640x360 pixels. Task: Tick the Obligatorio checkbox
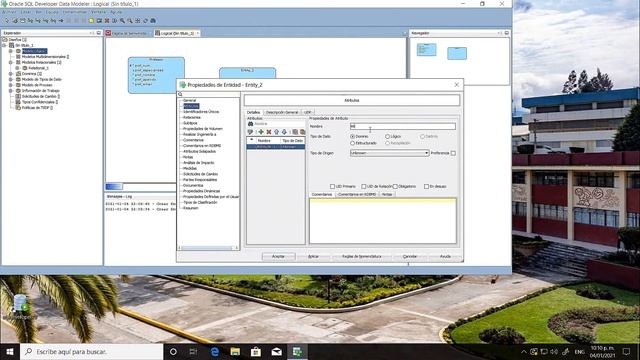click(395, 187)
